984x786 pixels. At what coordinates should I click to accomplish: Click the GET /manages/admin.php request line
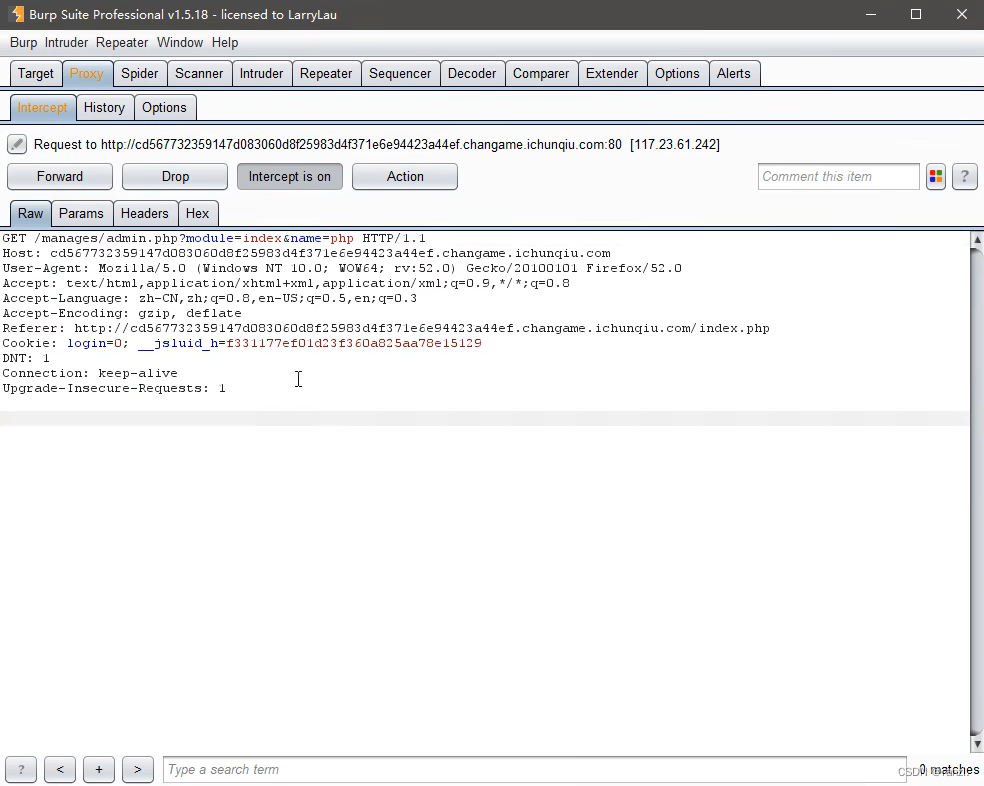click(214, 239)
